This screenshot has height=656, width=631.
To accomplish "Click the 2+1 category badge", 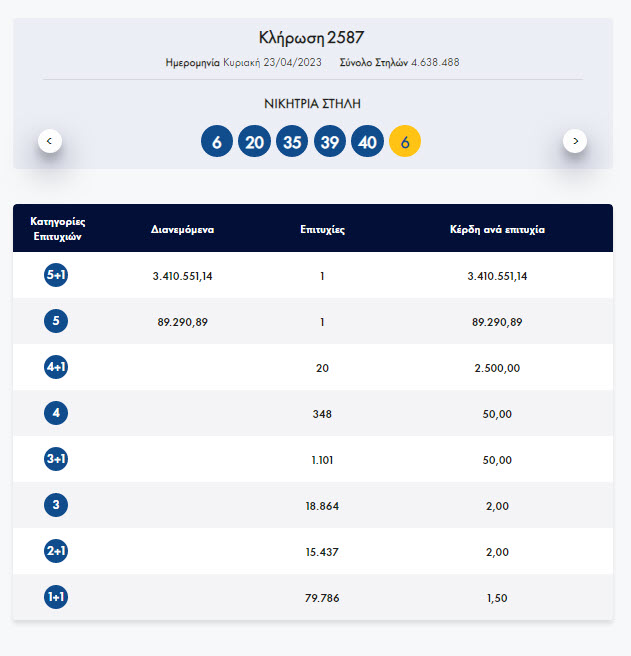I will [56, 551].
